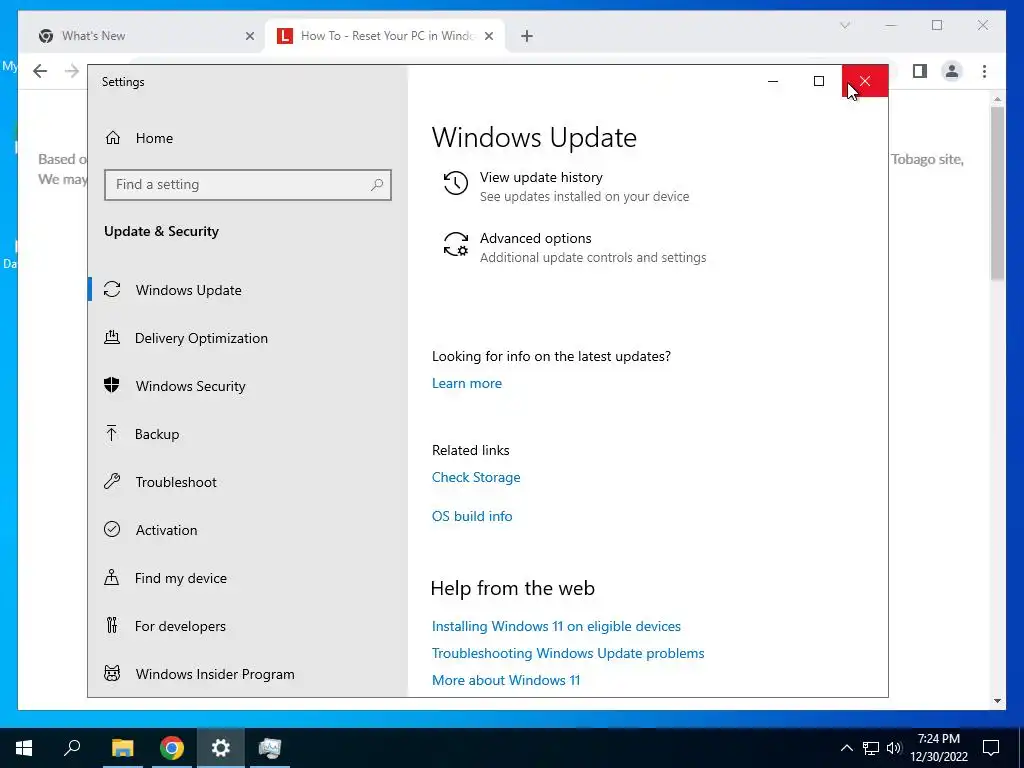Screen dimensions: 1024x768
Task: Open Delivery Optimization settings
Action: 248,338
